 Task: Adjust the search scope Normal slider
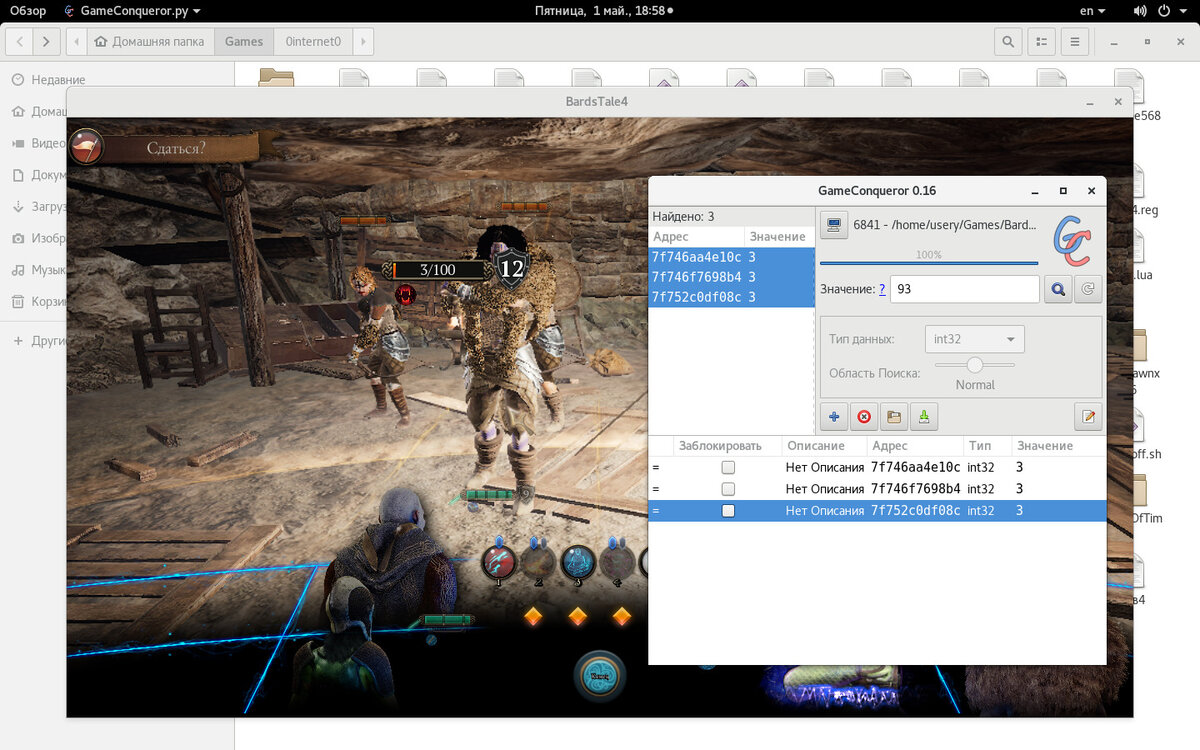click(975, 364)
